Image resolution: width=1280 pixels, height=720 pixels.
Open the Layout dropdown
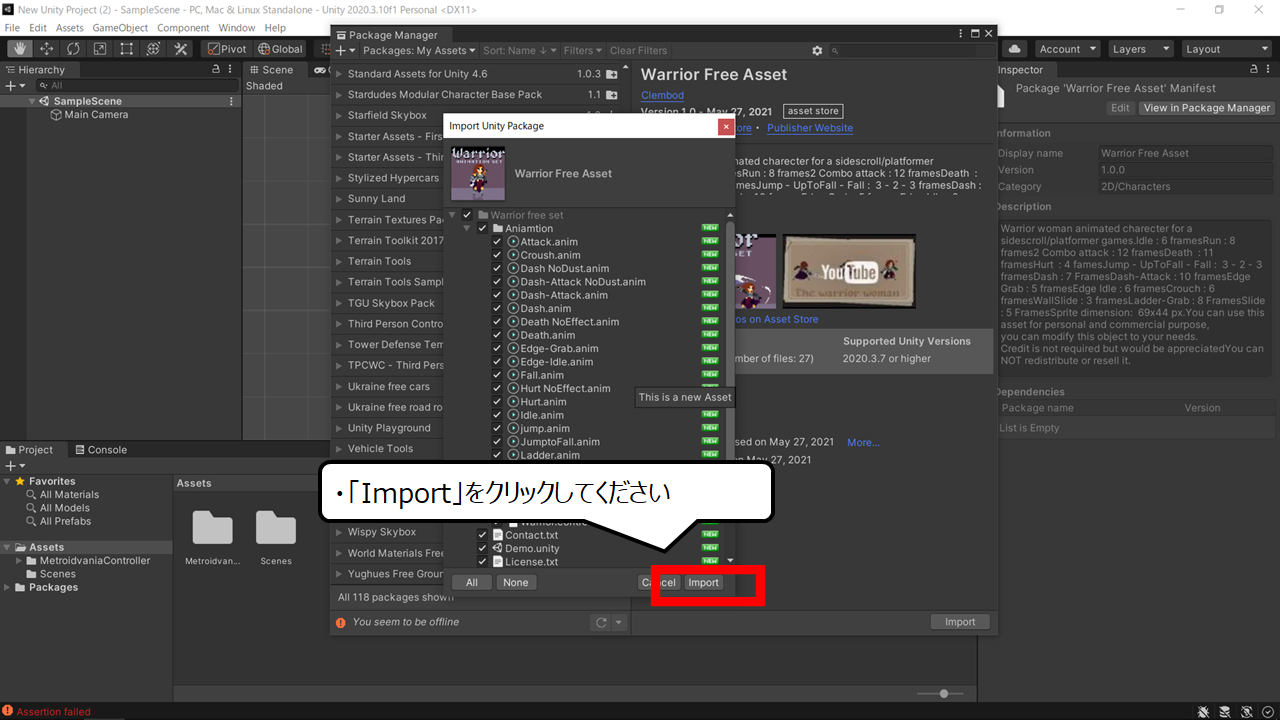[x=1226, y=49]
